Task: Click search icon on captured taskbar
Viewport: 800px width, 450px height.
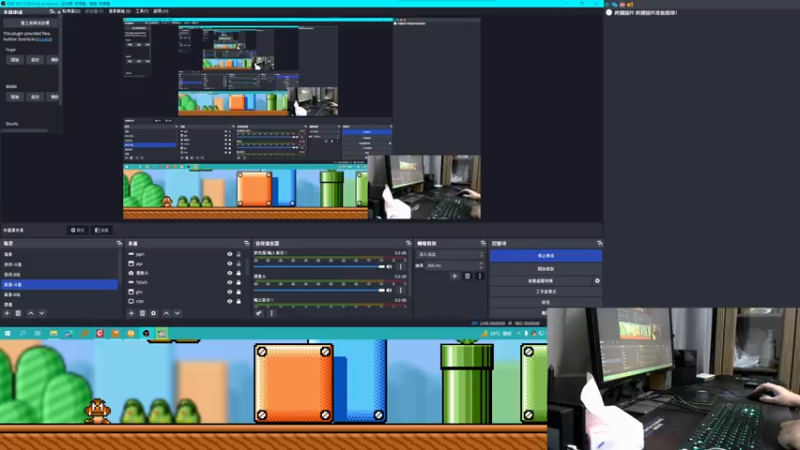Action: [23, 333]
